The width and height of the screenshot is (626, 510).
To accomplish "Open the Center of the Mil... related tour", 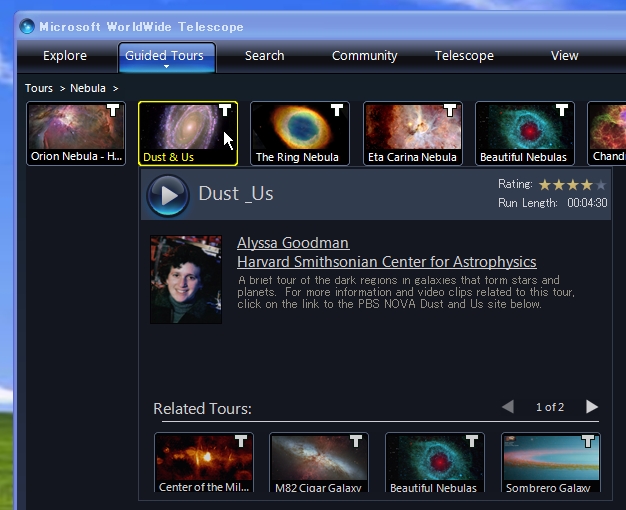I will click(204, 462).
